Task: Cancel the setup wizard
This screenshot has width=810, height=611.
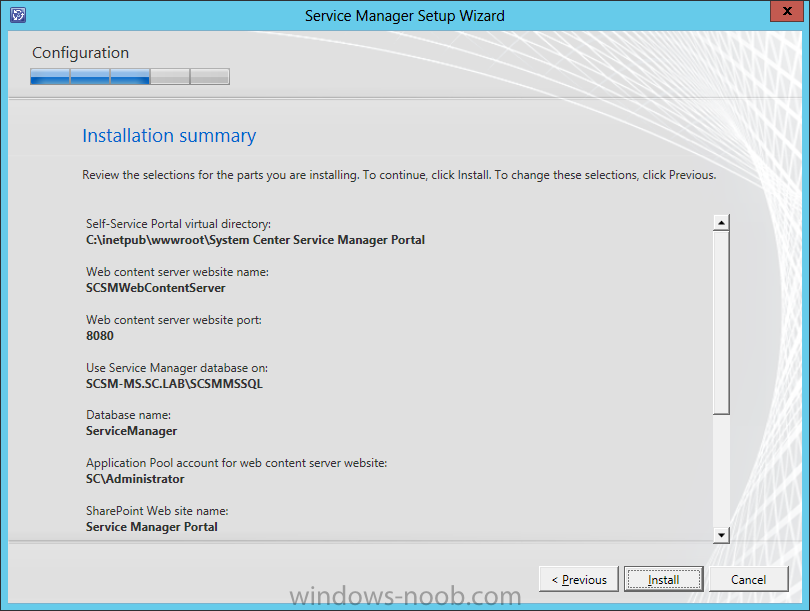Action: coord(749,579)
